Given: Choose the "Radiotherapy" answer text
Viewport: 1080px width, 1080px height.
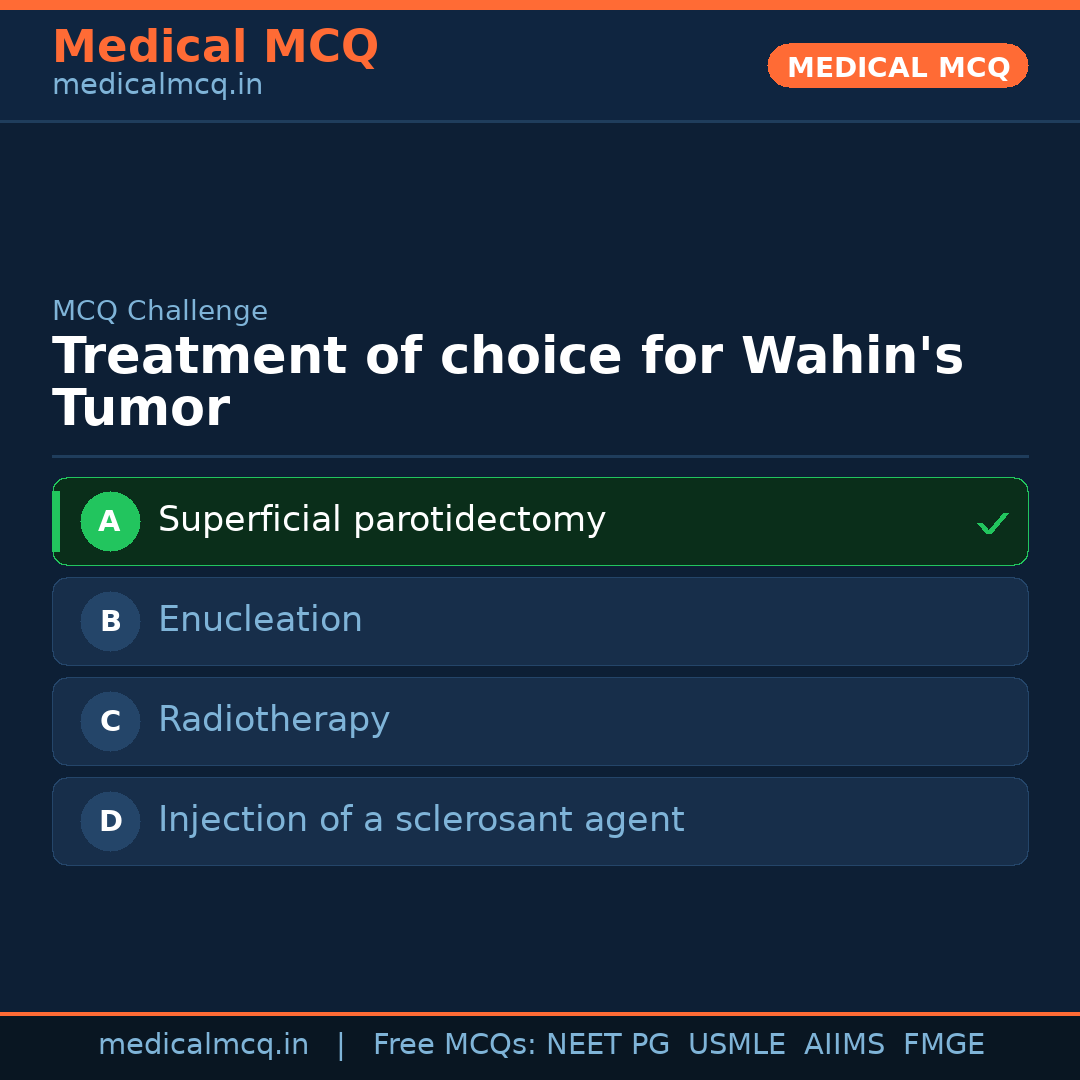Looking at the screenshot, I should (273, 720).
